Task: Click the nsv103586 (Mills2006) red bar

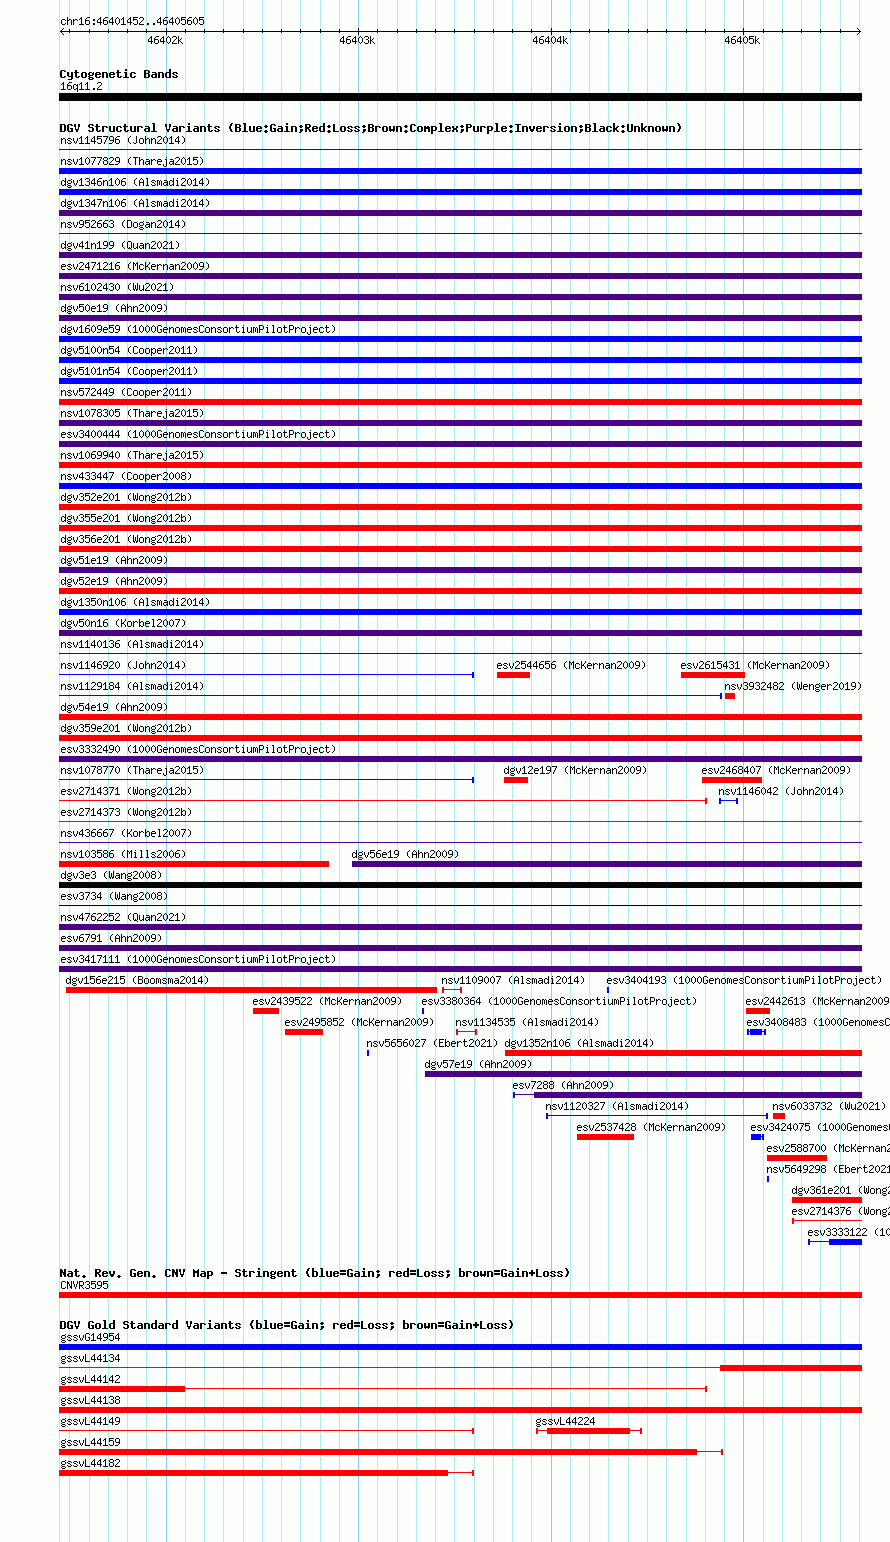Action: click(x=194, y=864)
